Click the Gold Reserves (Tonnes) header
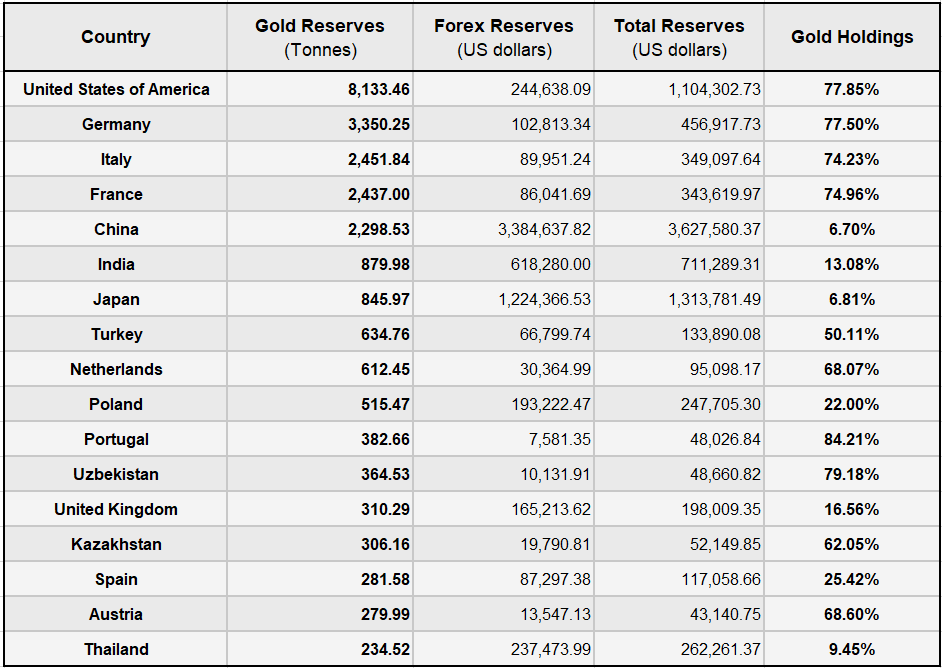The width and height of the screenshot is (942, 668). point(320,37)
